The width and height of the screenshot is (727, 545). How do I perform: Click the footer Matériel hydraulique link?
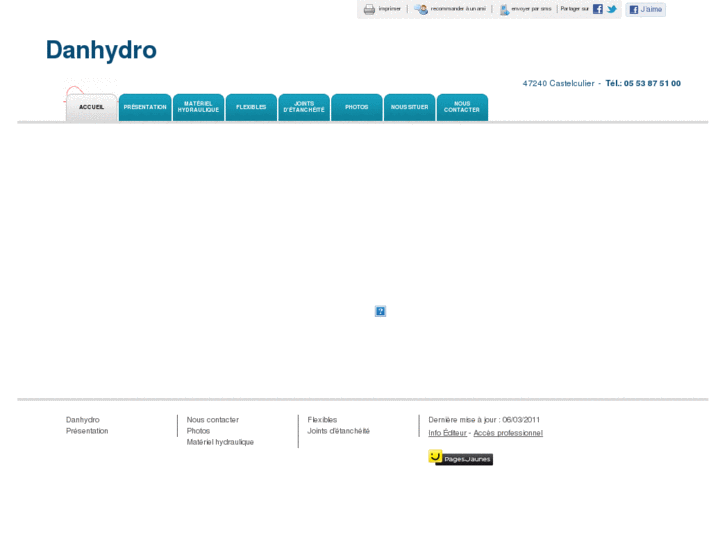pyautogui.click(x=220, y=442)
